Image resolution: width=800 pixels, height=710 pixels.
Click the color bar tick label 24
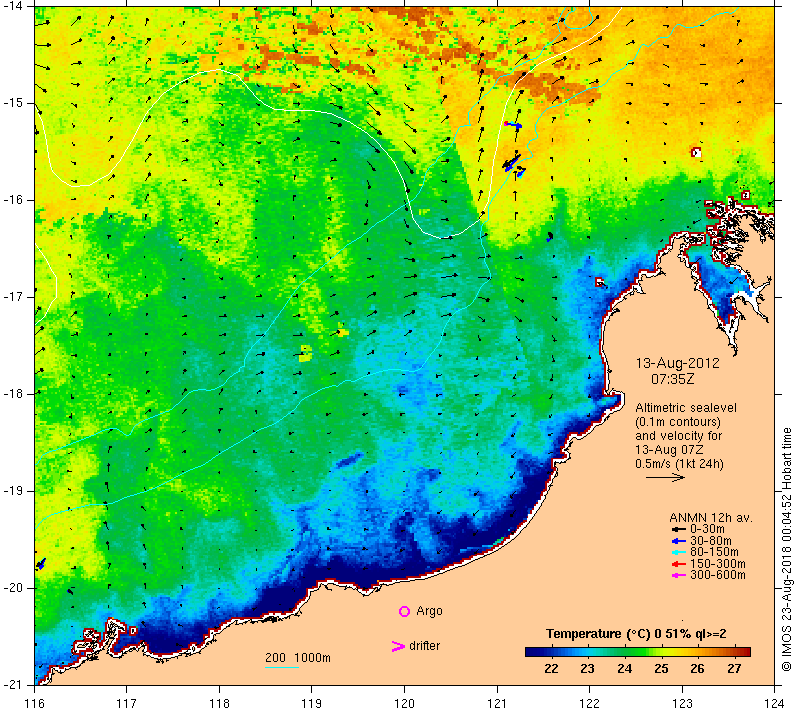624,669
